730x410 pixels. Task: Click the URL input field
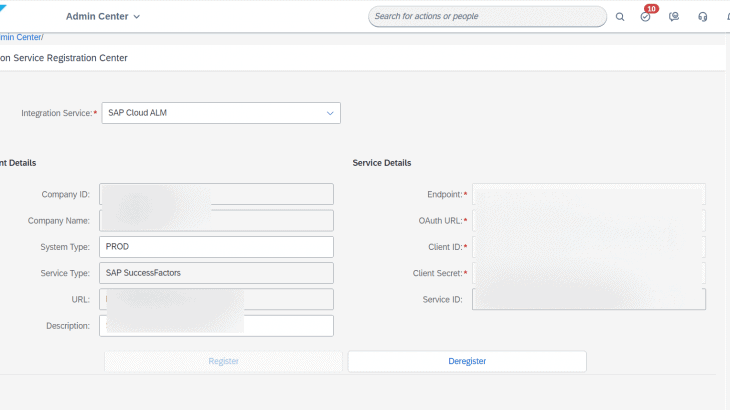(x=216, y=299)
